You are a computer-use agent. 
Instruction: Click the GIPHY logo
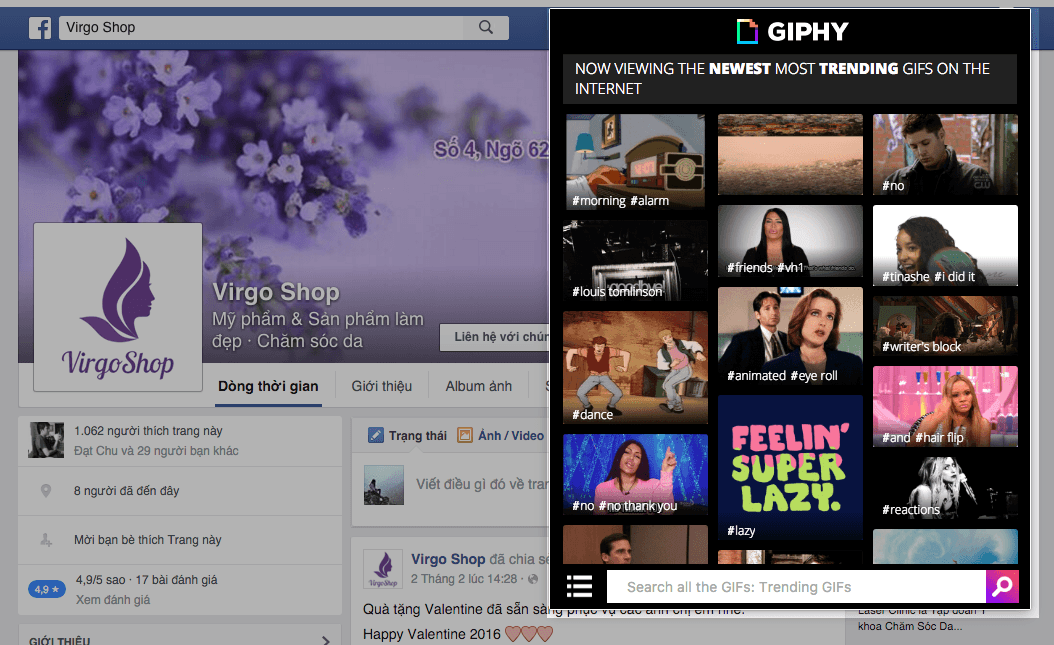click(792, 32)
